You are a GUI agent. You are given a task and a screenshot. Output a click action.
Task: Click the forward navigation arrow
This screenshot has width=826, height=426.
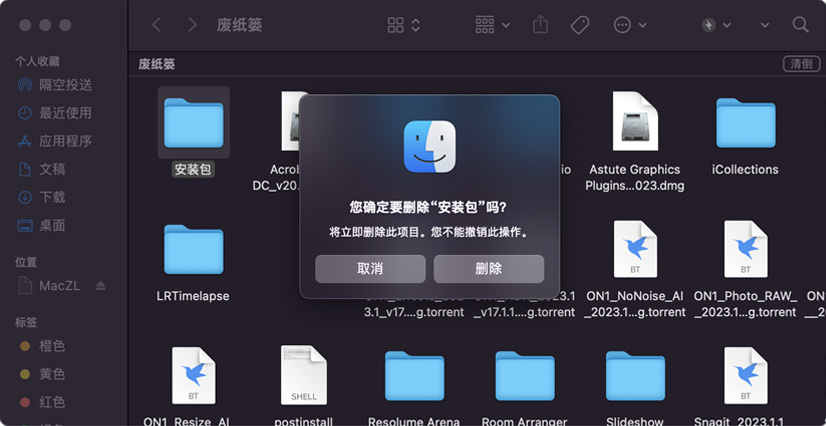(192, 25)
